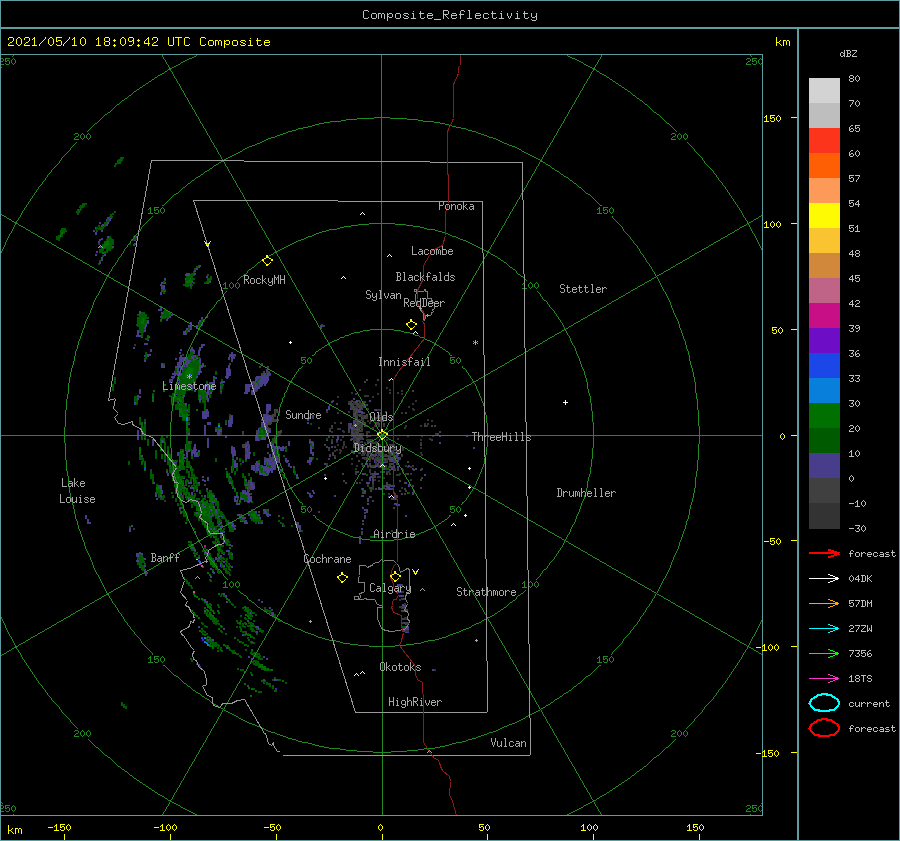Viewport: 900px width, 841px height.
Task: Click the Drumheller label
Action: click(586, 493)
